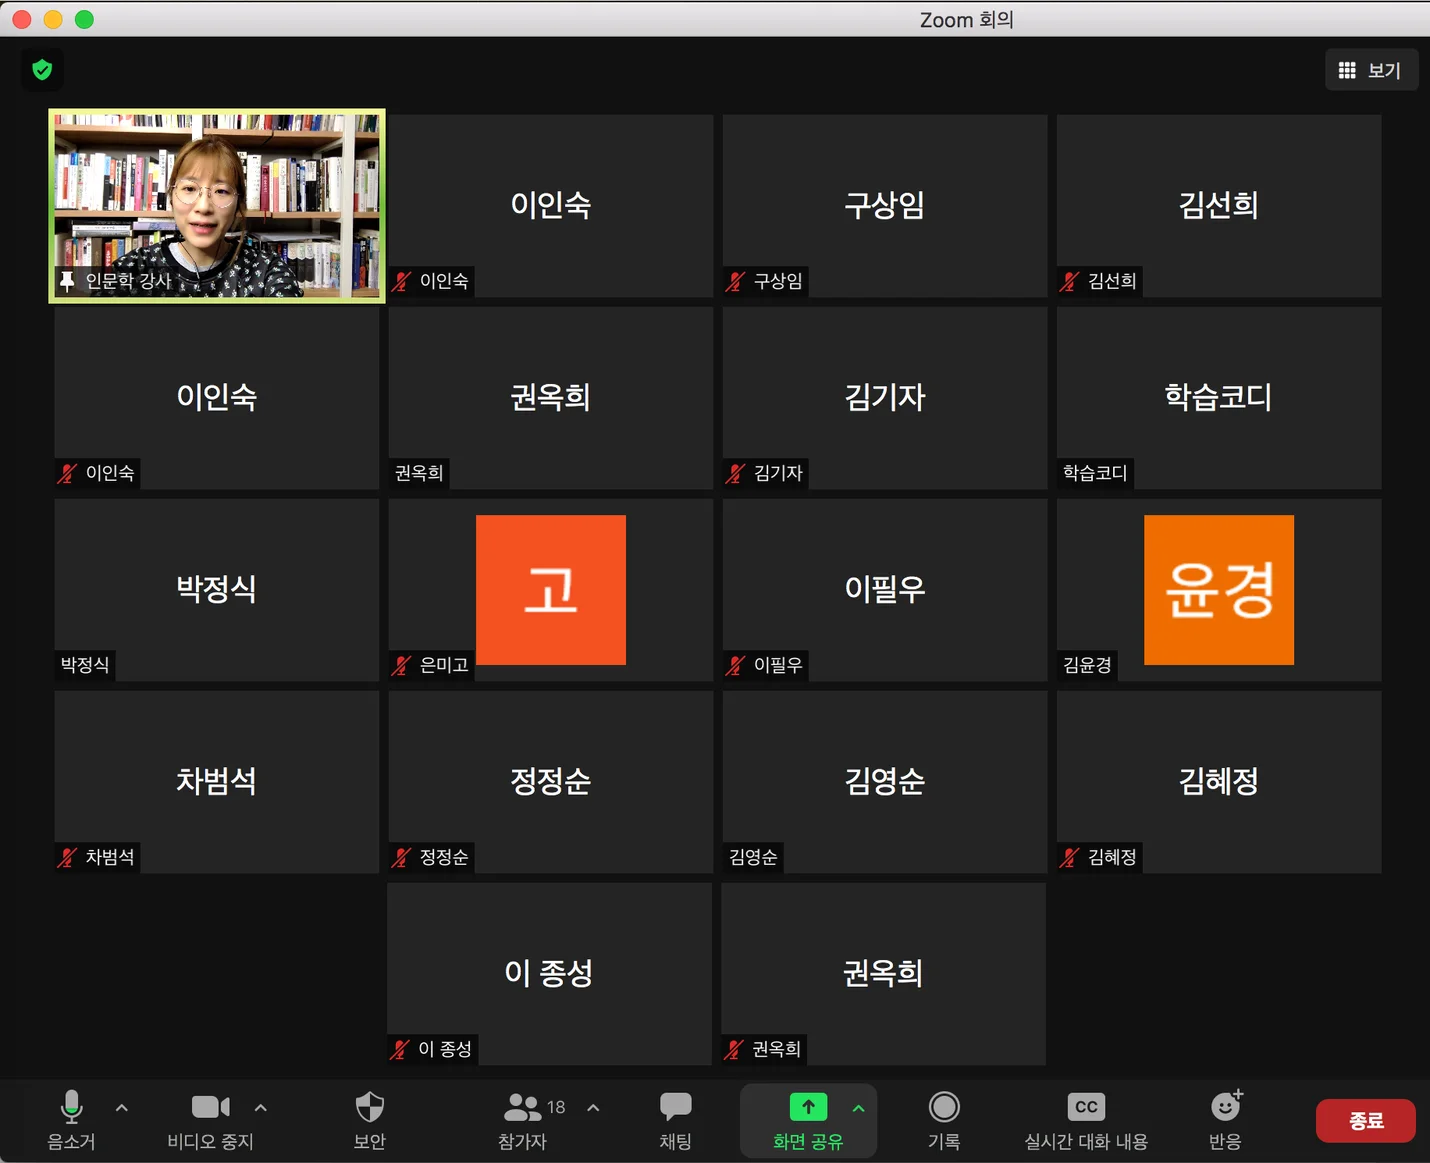Click muted mic icon for 차범석
The height and width of the screenshot is (1163, 1430).
coord(67,858)
